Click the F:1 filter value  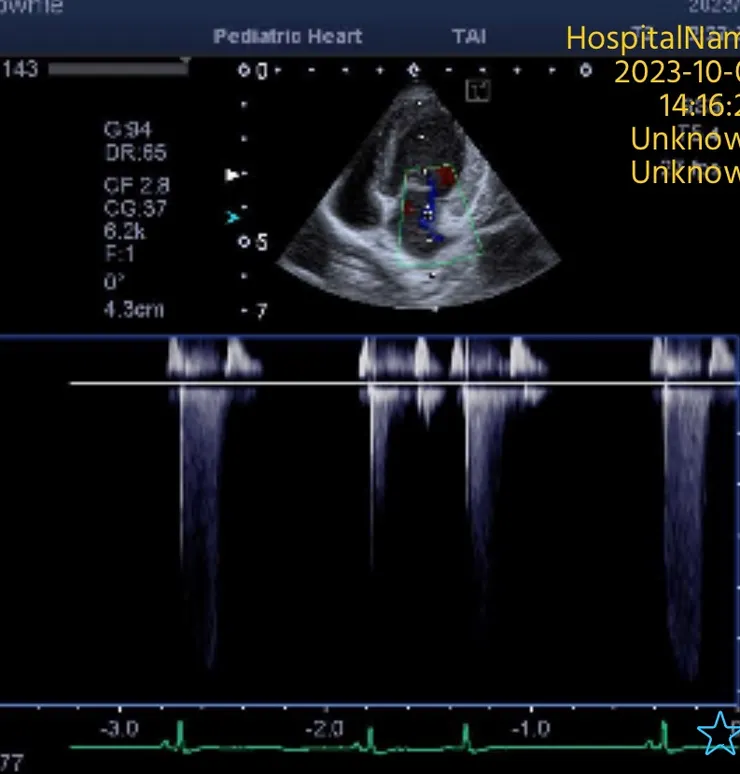(119, 254)
